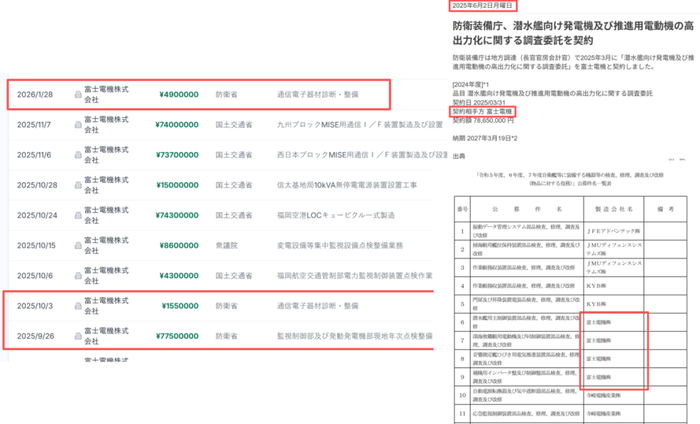Click the building icon in the 2025/10/6 row
Screen dimensions: 700x424
[78, 276]
